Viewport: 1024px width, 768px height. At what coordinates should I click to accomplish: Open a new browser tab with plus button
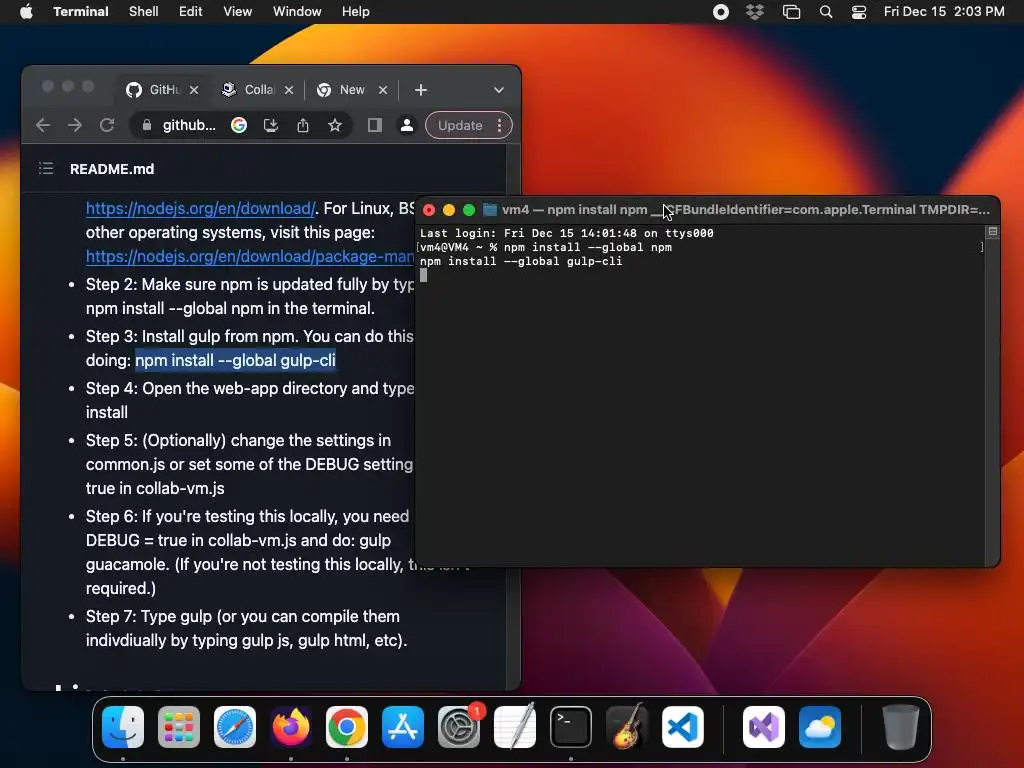(421, 90)
